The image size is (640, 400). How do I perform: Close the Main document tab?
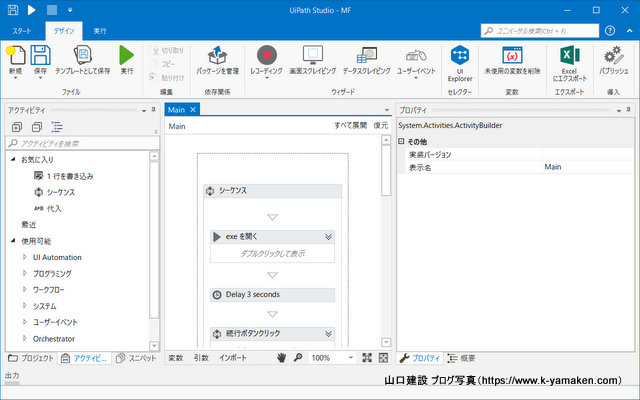coord(194,109)
